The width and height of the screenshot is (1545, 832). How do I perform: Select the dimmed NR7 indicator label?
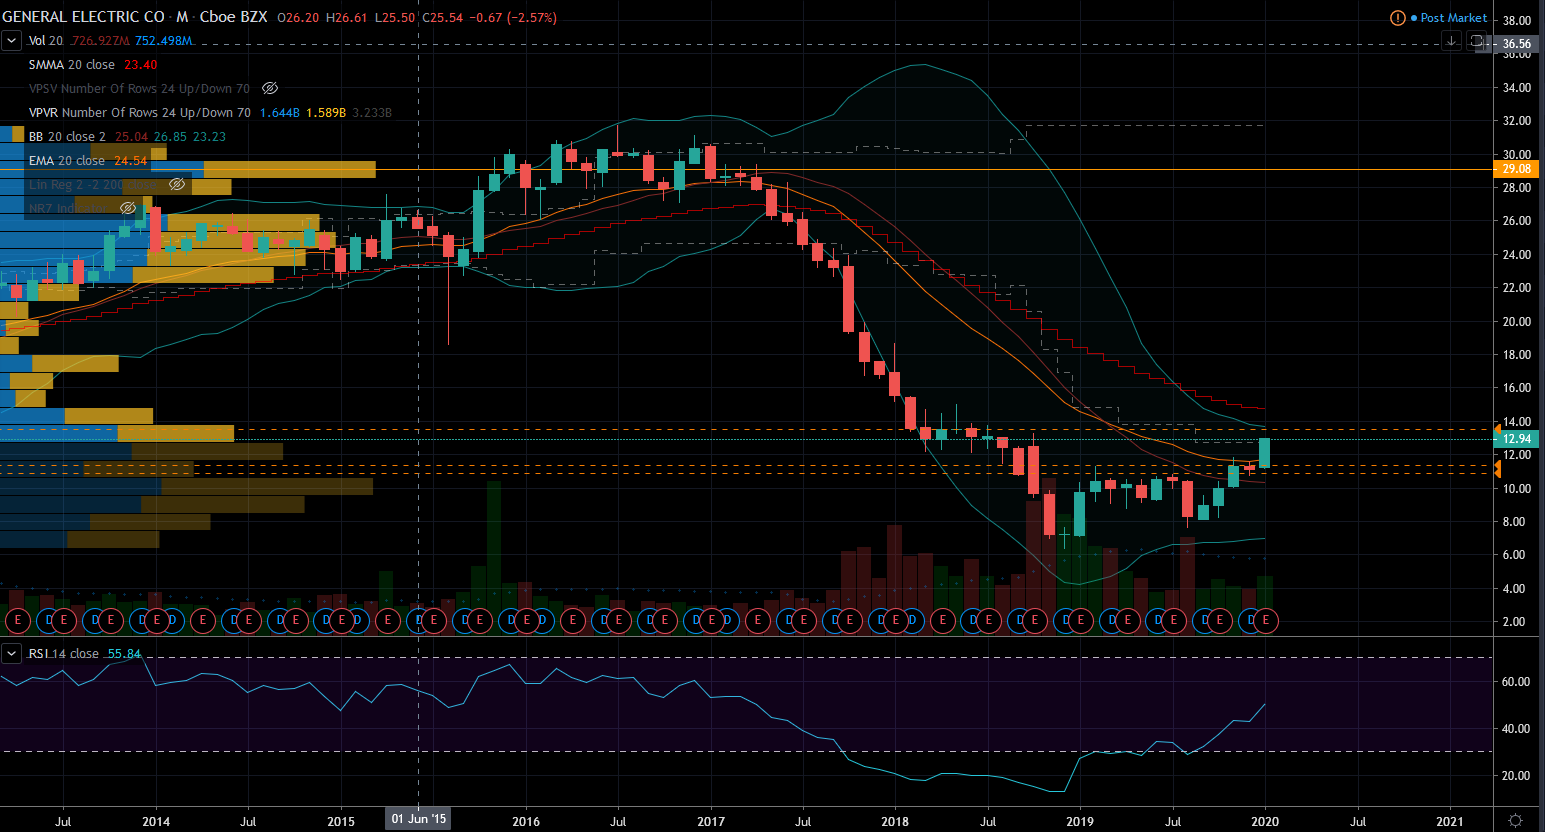point(69,209)
